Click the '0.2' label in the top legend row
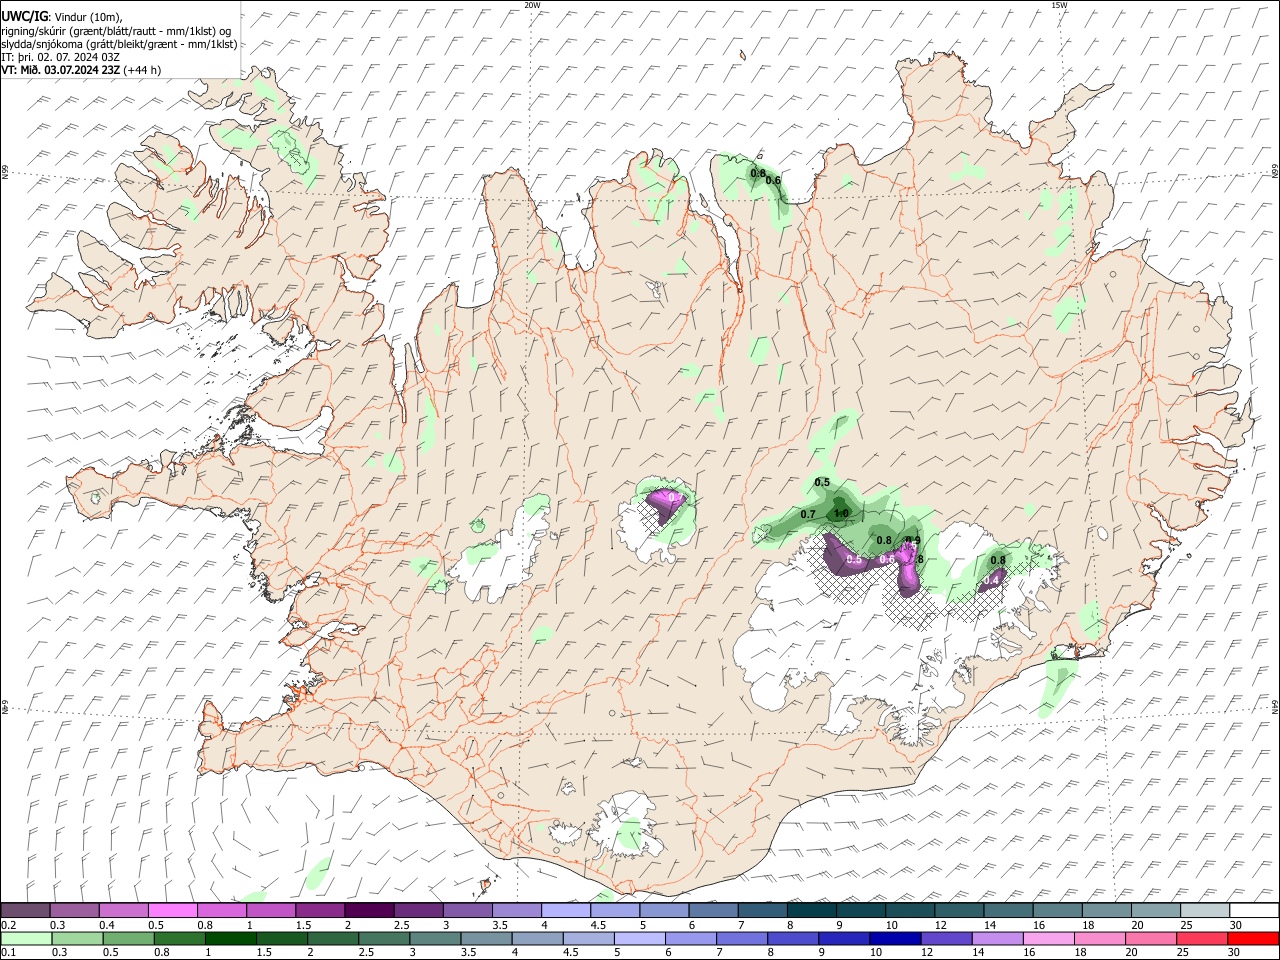 coord(9,925)
